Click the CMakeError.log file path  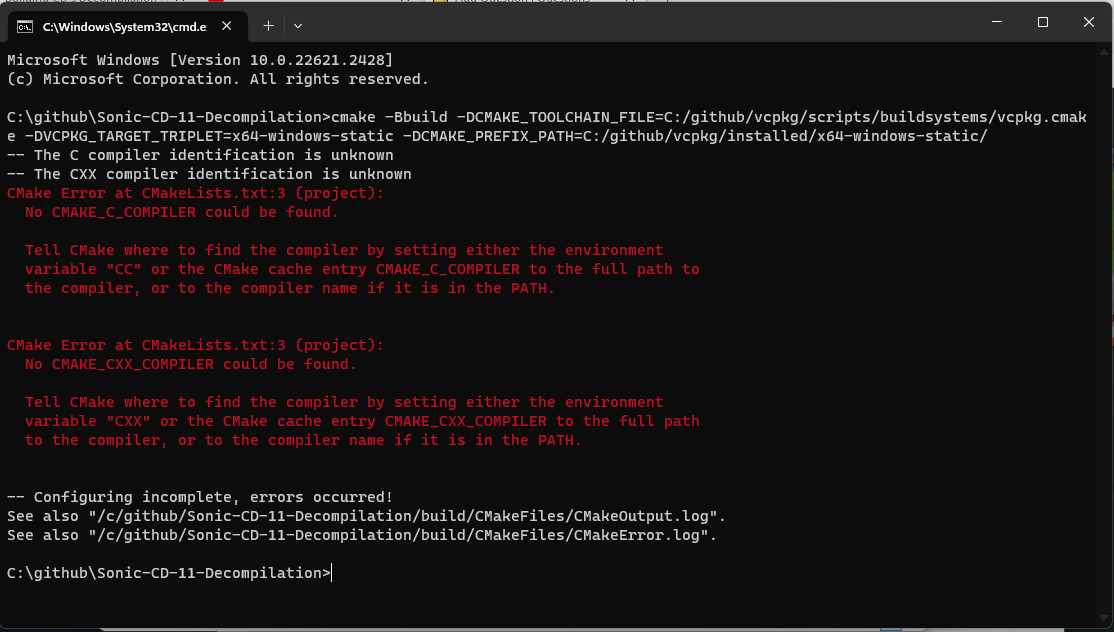403,535
